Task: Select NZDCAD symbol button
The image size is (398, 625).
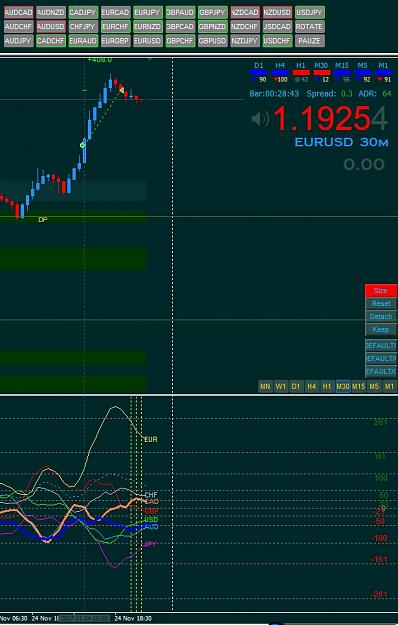Action: point(245,12)
